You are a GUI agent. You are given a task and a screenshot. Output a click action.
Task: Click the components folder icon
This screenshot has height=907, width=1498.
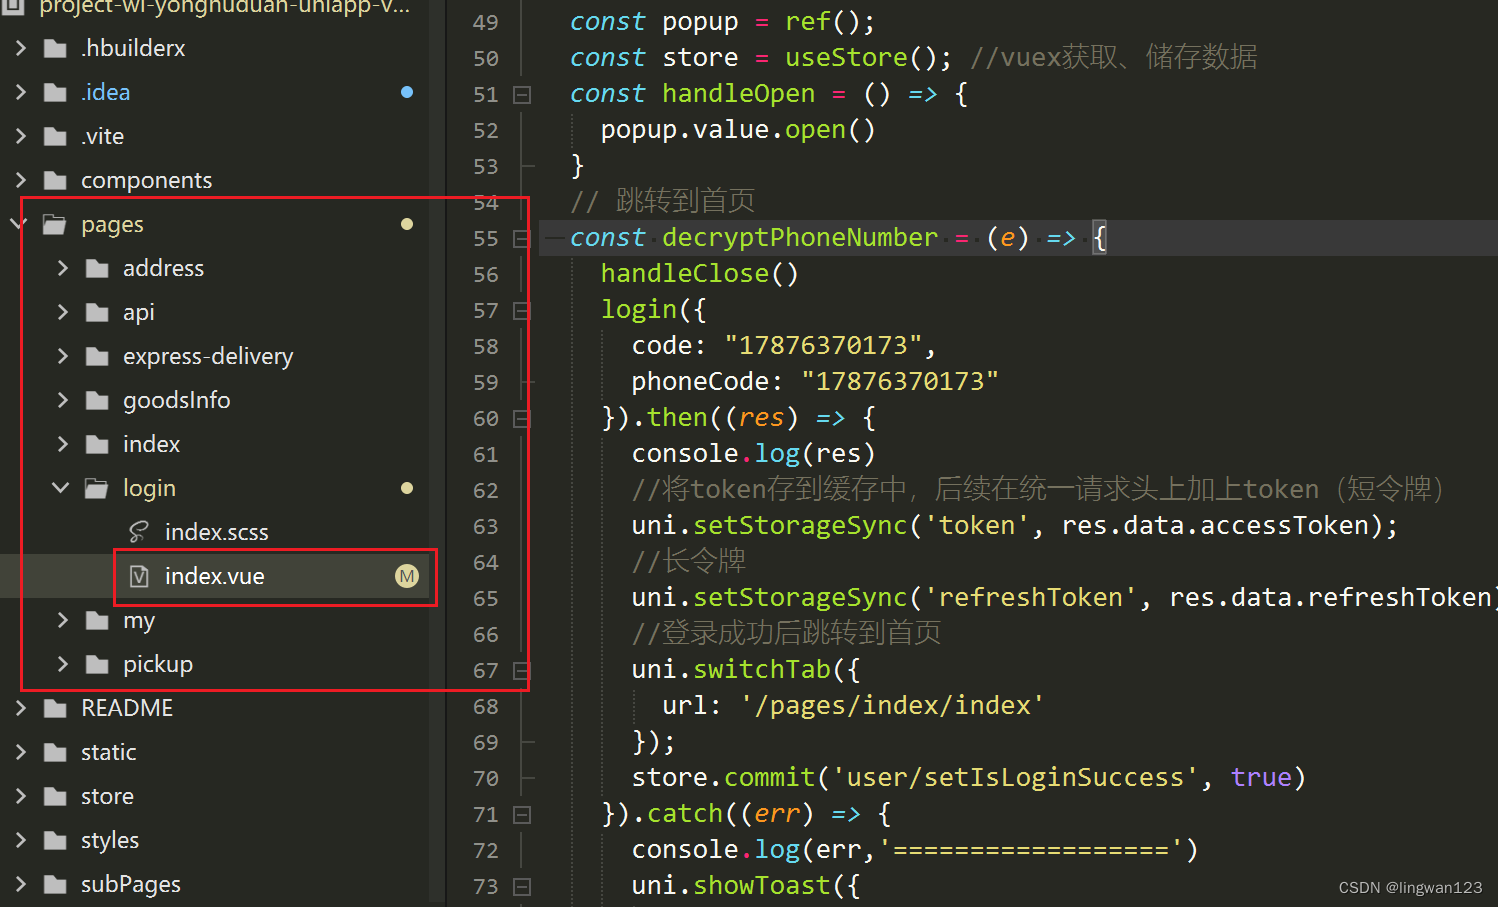coord(55,180)
